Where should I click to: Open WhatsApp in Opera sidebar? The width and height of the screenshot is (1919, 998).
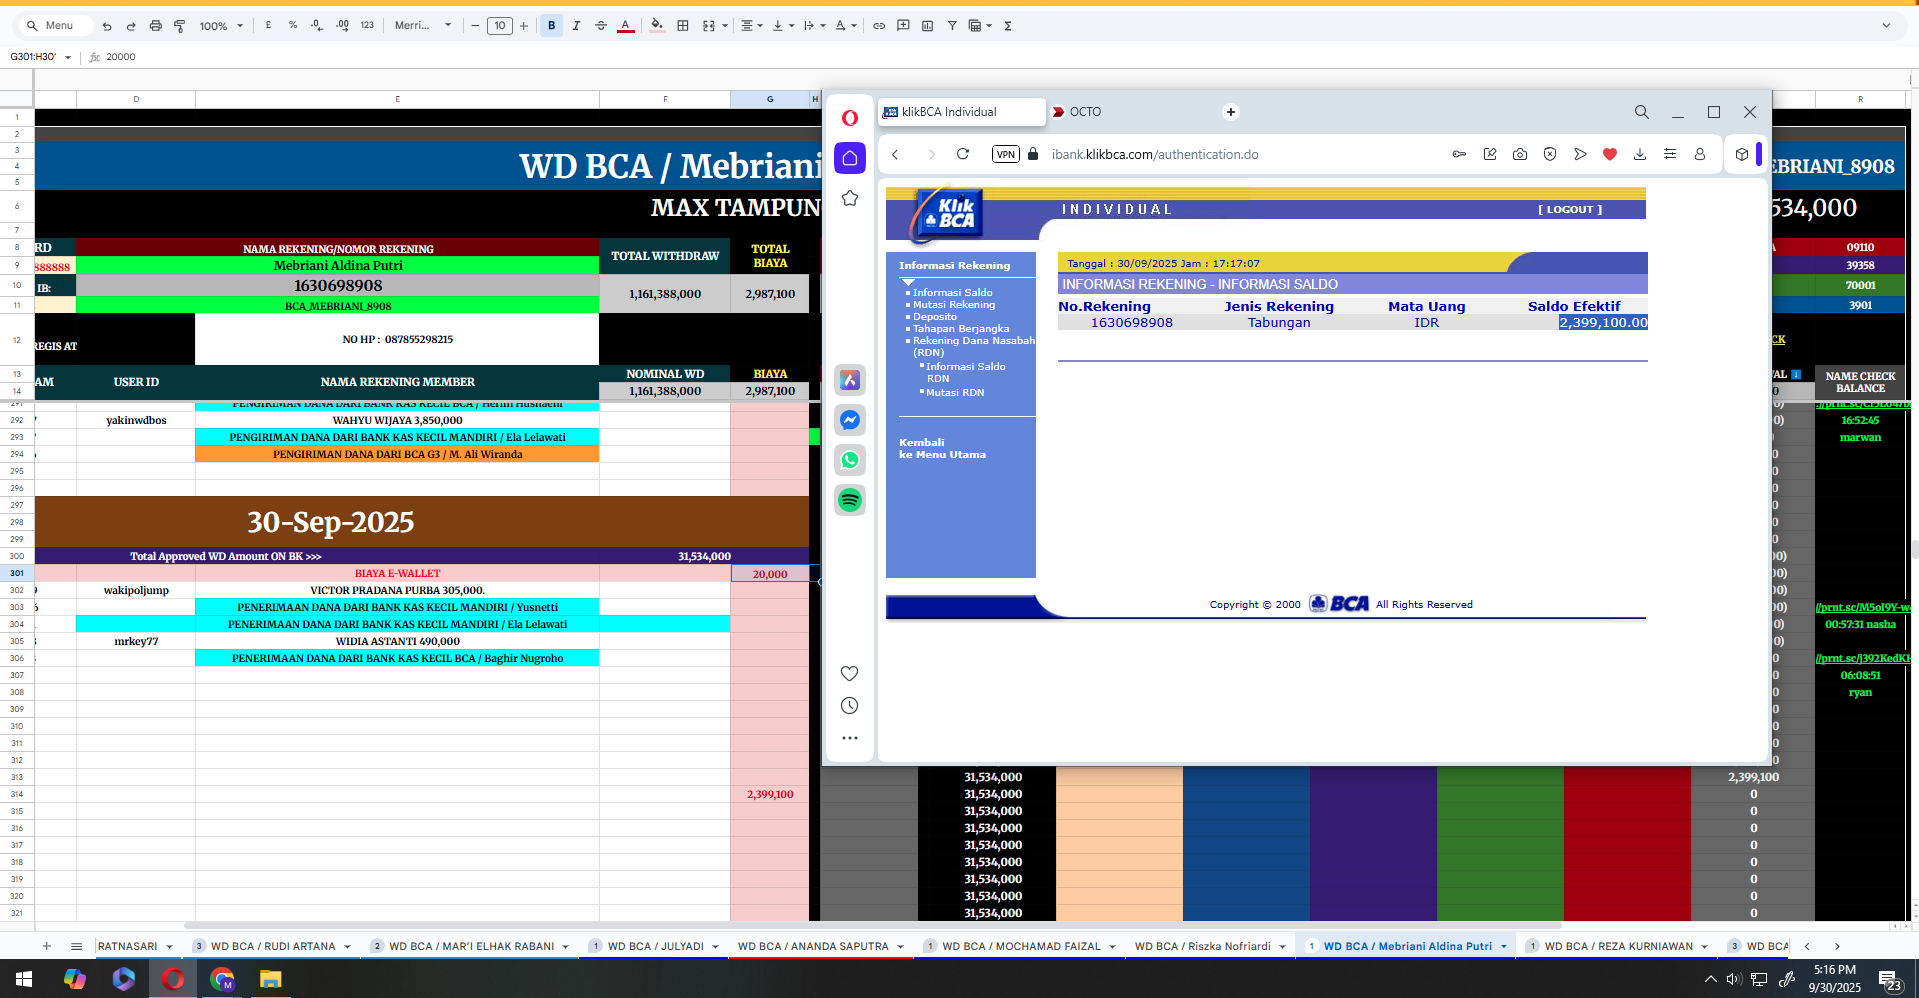point(850,460)
